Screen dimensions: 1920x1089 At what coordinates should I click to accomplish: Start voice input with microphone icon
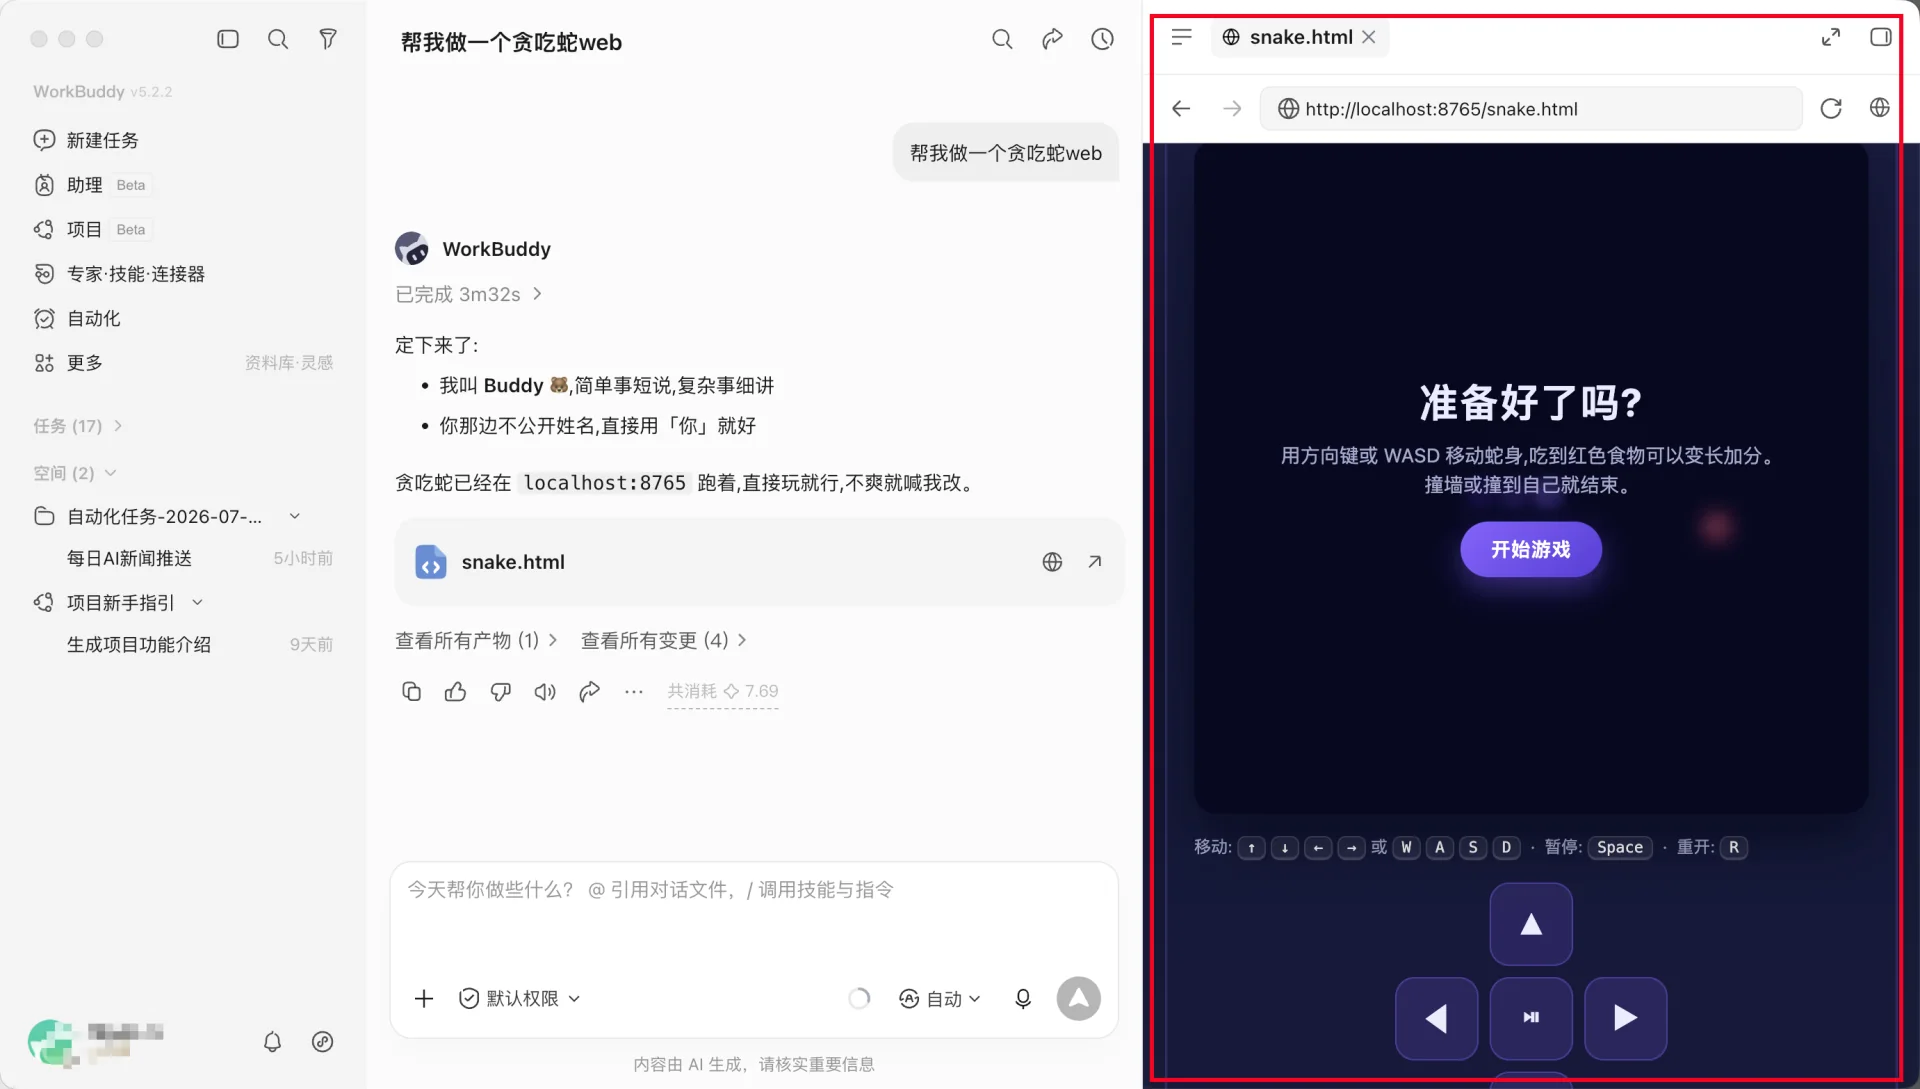[1022, 998]
